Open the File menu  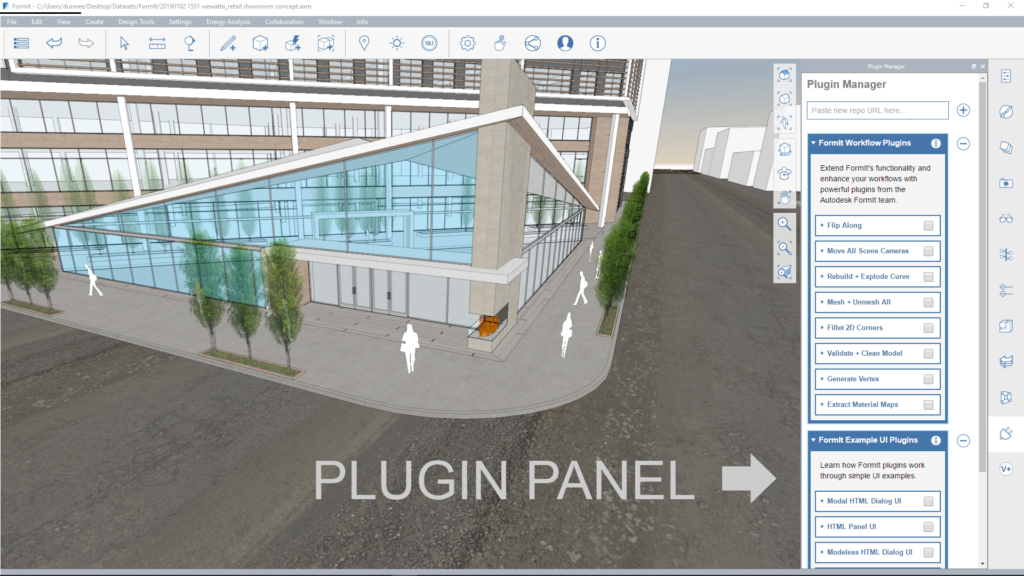tap(12, 22)
